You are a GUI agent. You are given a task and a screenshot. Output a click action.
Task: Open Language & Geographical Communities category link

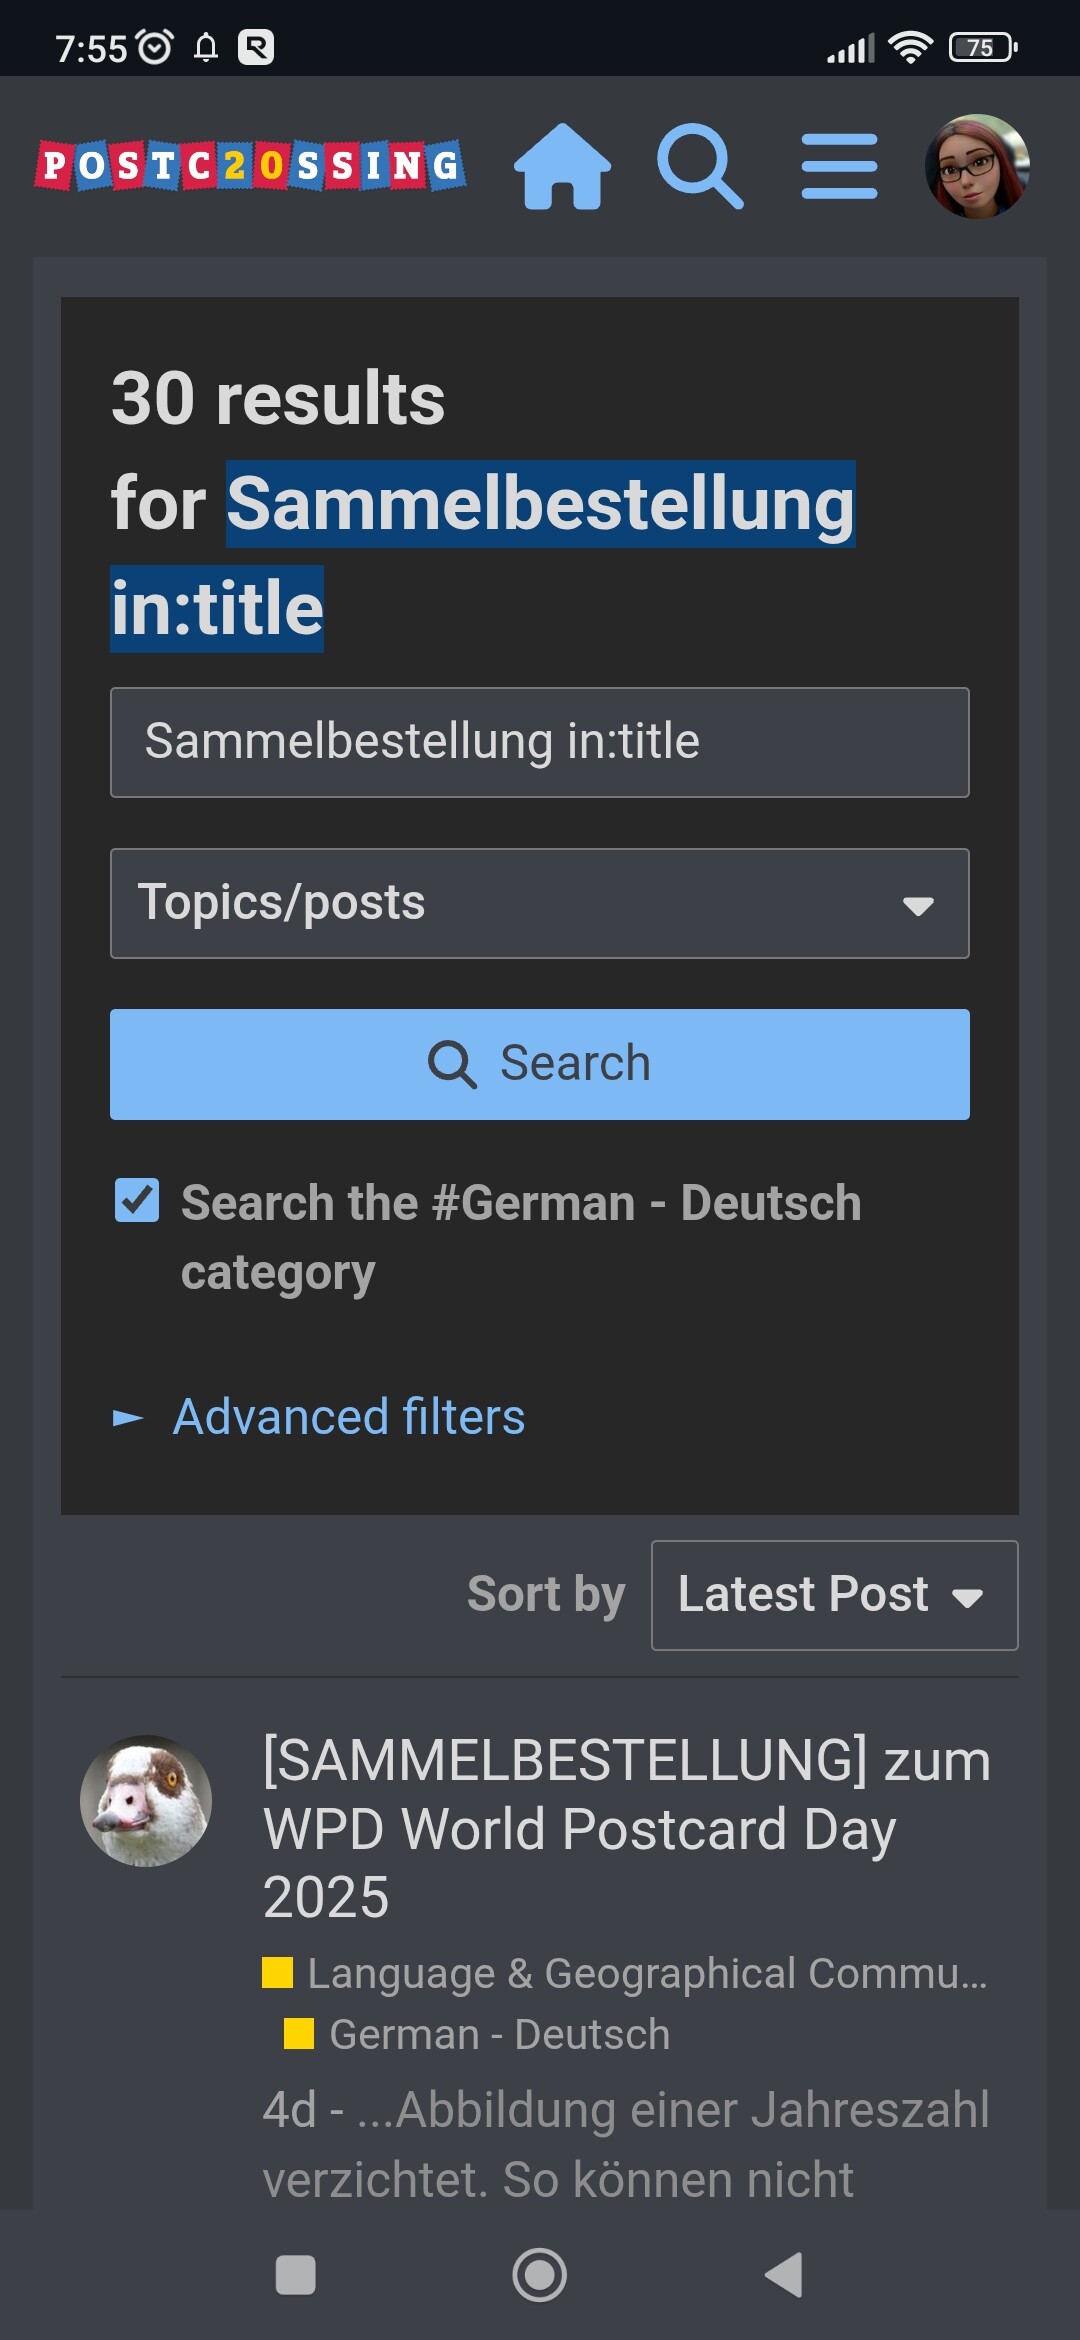coord(625,1973)
